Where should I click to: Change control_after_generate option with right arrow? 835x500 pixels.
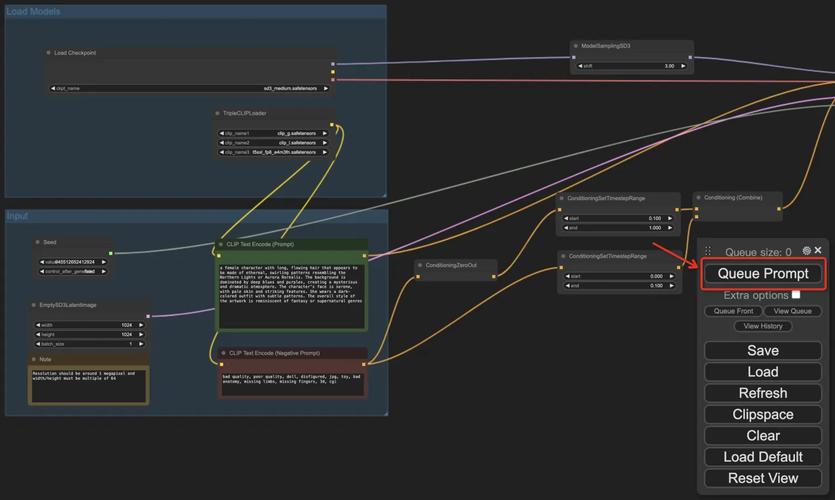[x=103, y=272]
